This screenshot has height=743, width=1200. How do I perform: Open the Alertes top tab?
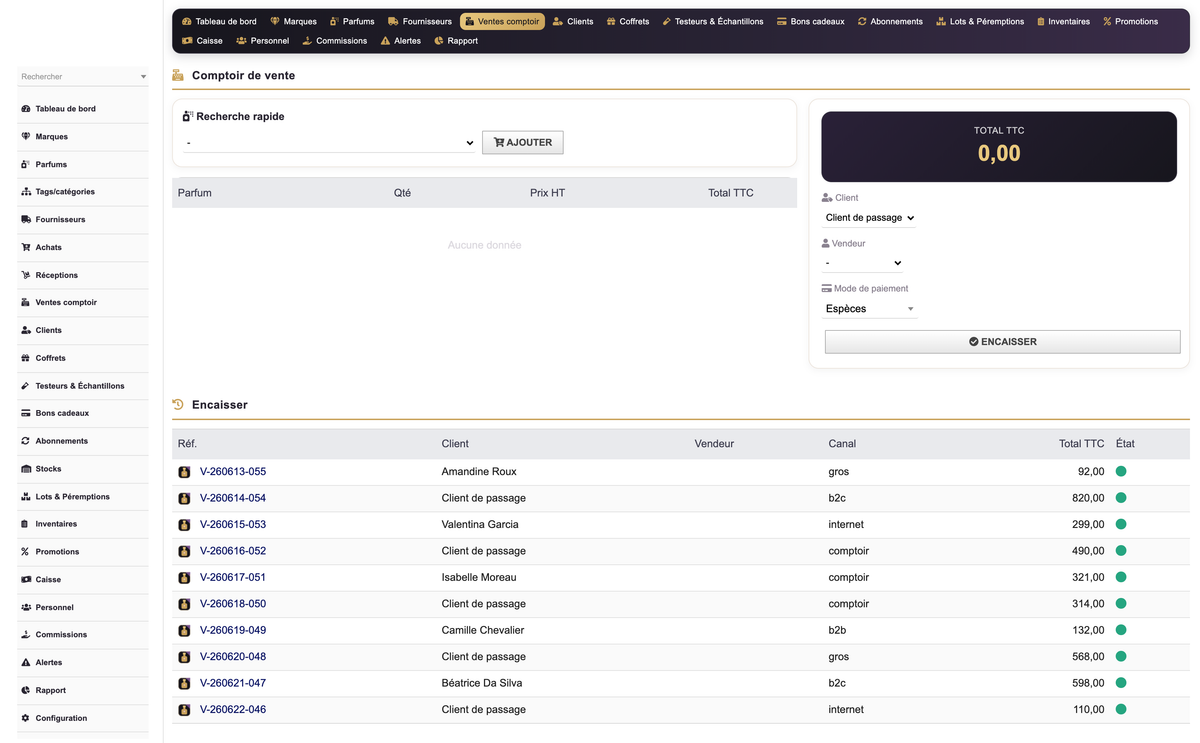pos(401,41)
